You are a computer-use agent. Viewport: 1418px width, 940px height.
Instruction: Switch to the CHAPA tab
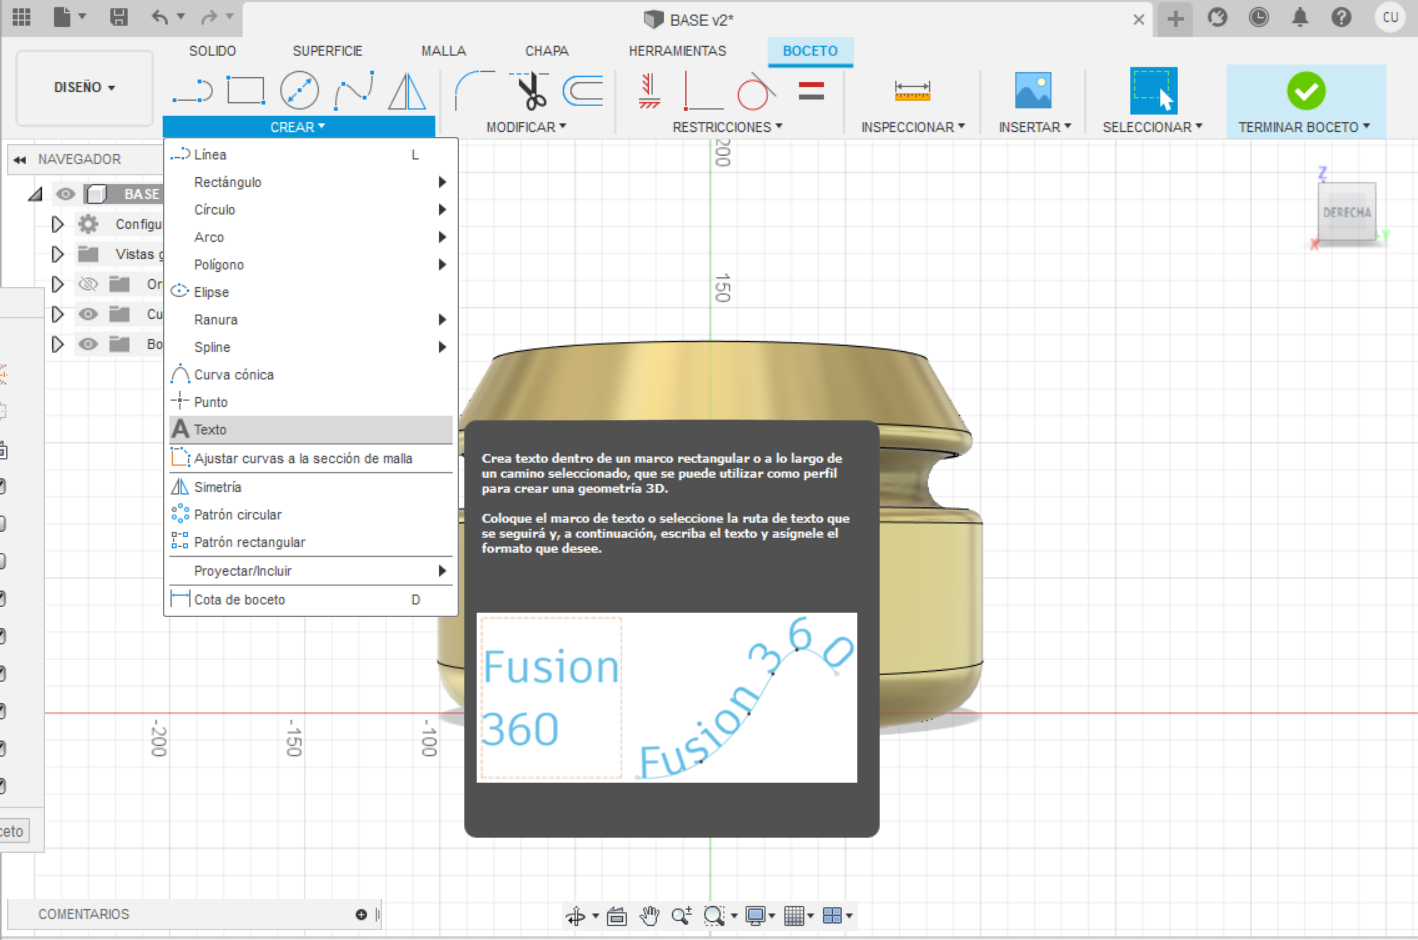(x=546, y=51)
